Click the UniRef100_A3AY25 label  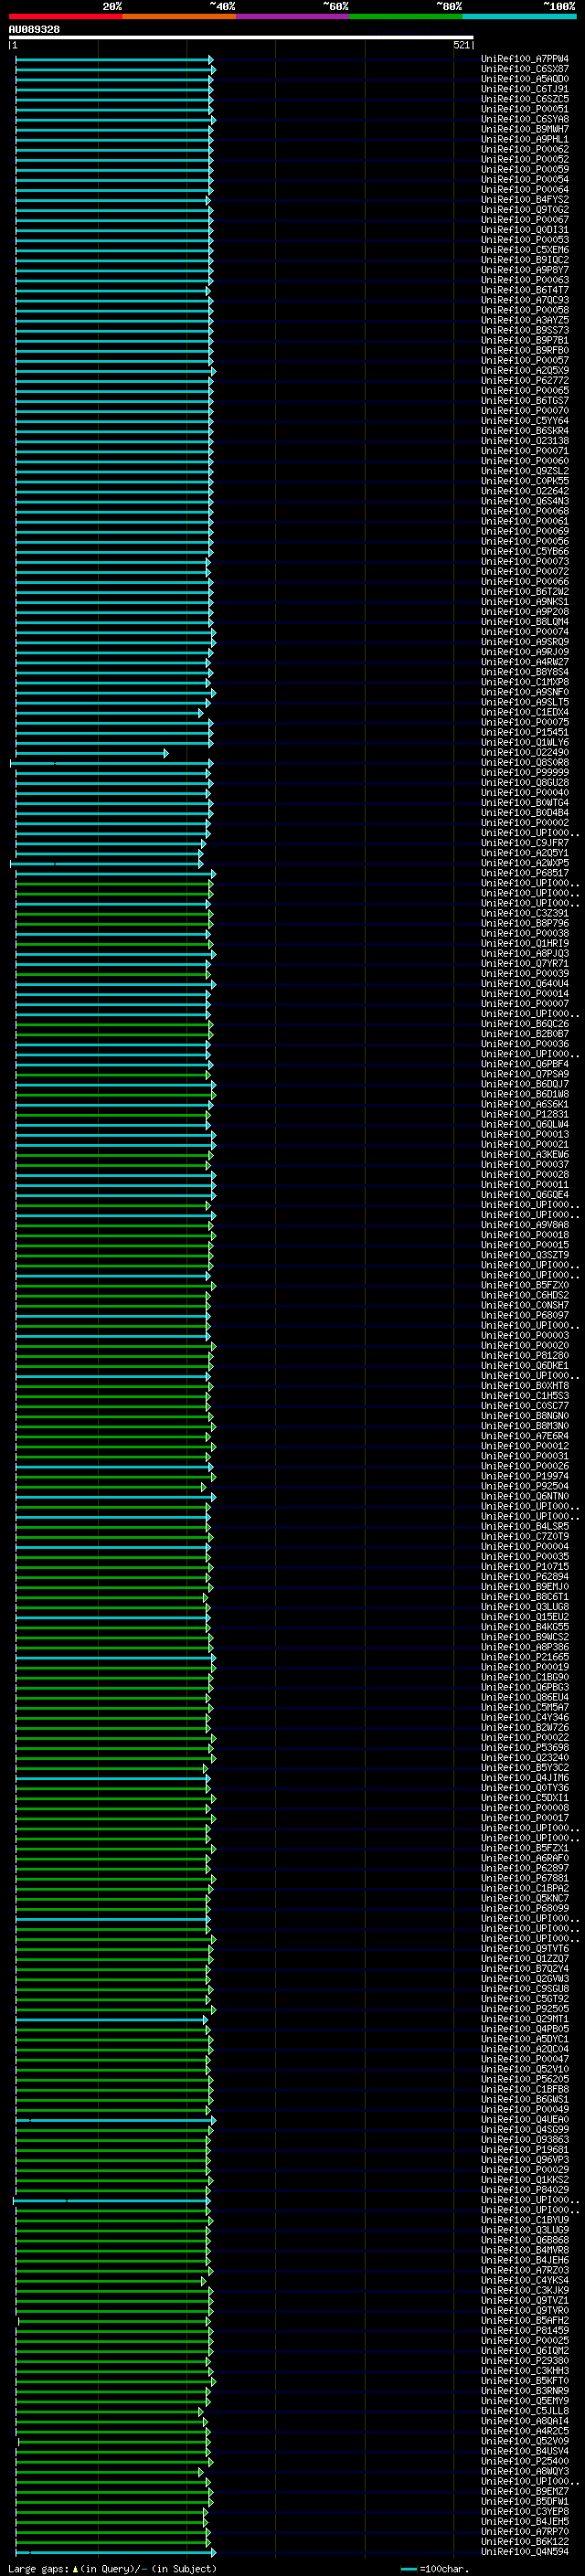[x=525, y=320]
